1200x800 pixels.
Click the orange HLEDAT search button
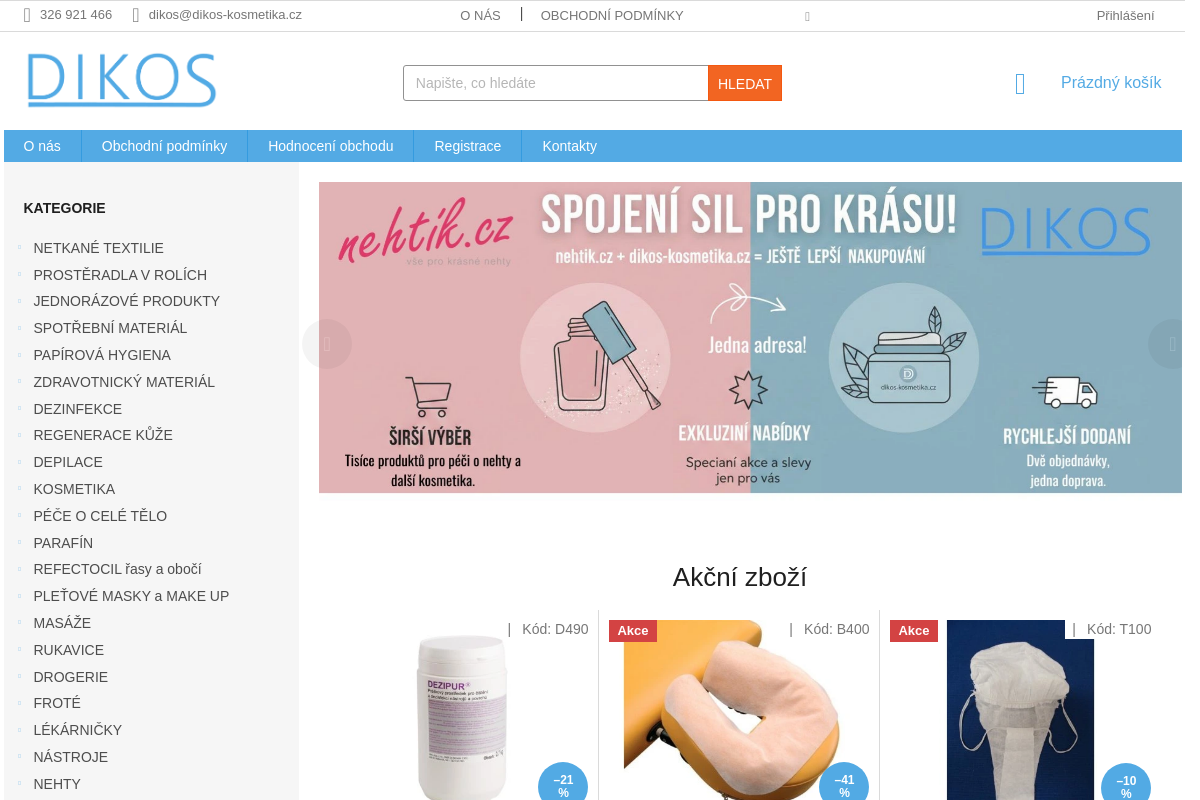(745, 83)
